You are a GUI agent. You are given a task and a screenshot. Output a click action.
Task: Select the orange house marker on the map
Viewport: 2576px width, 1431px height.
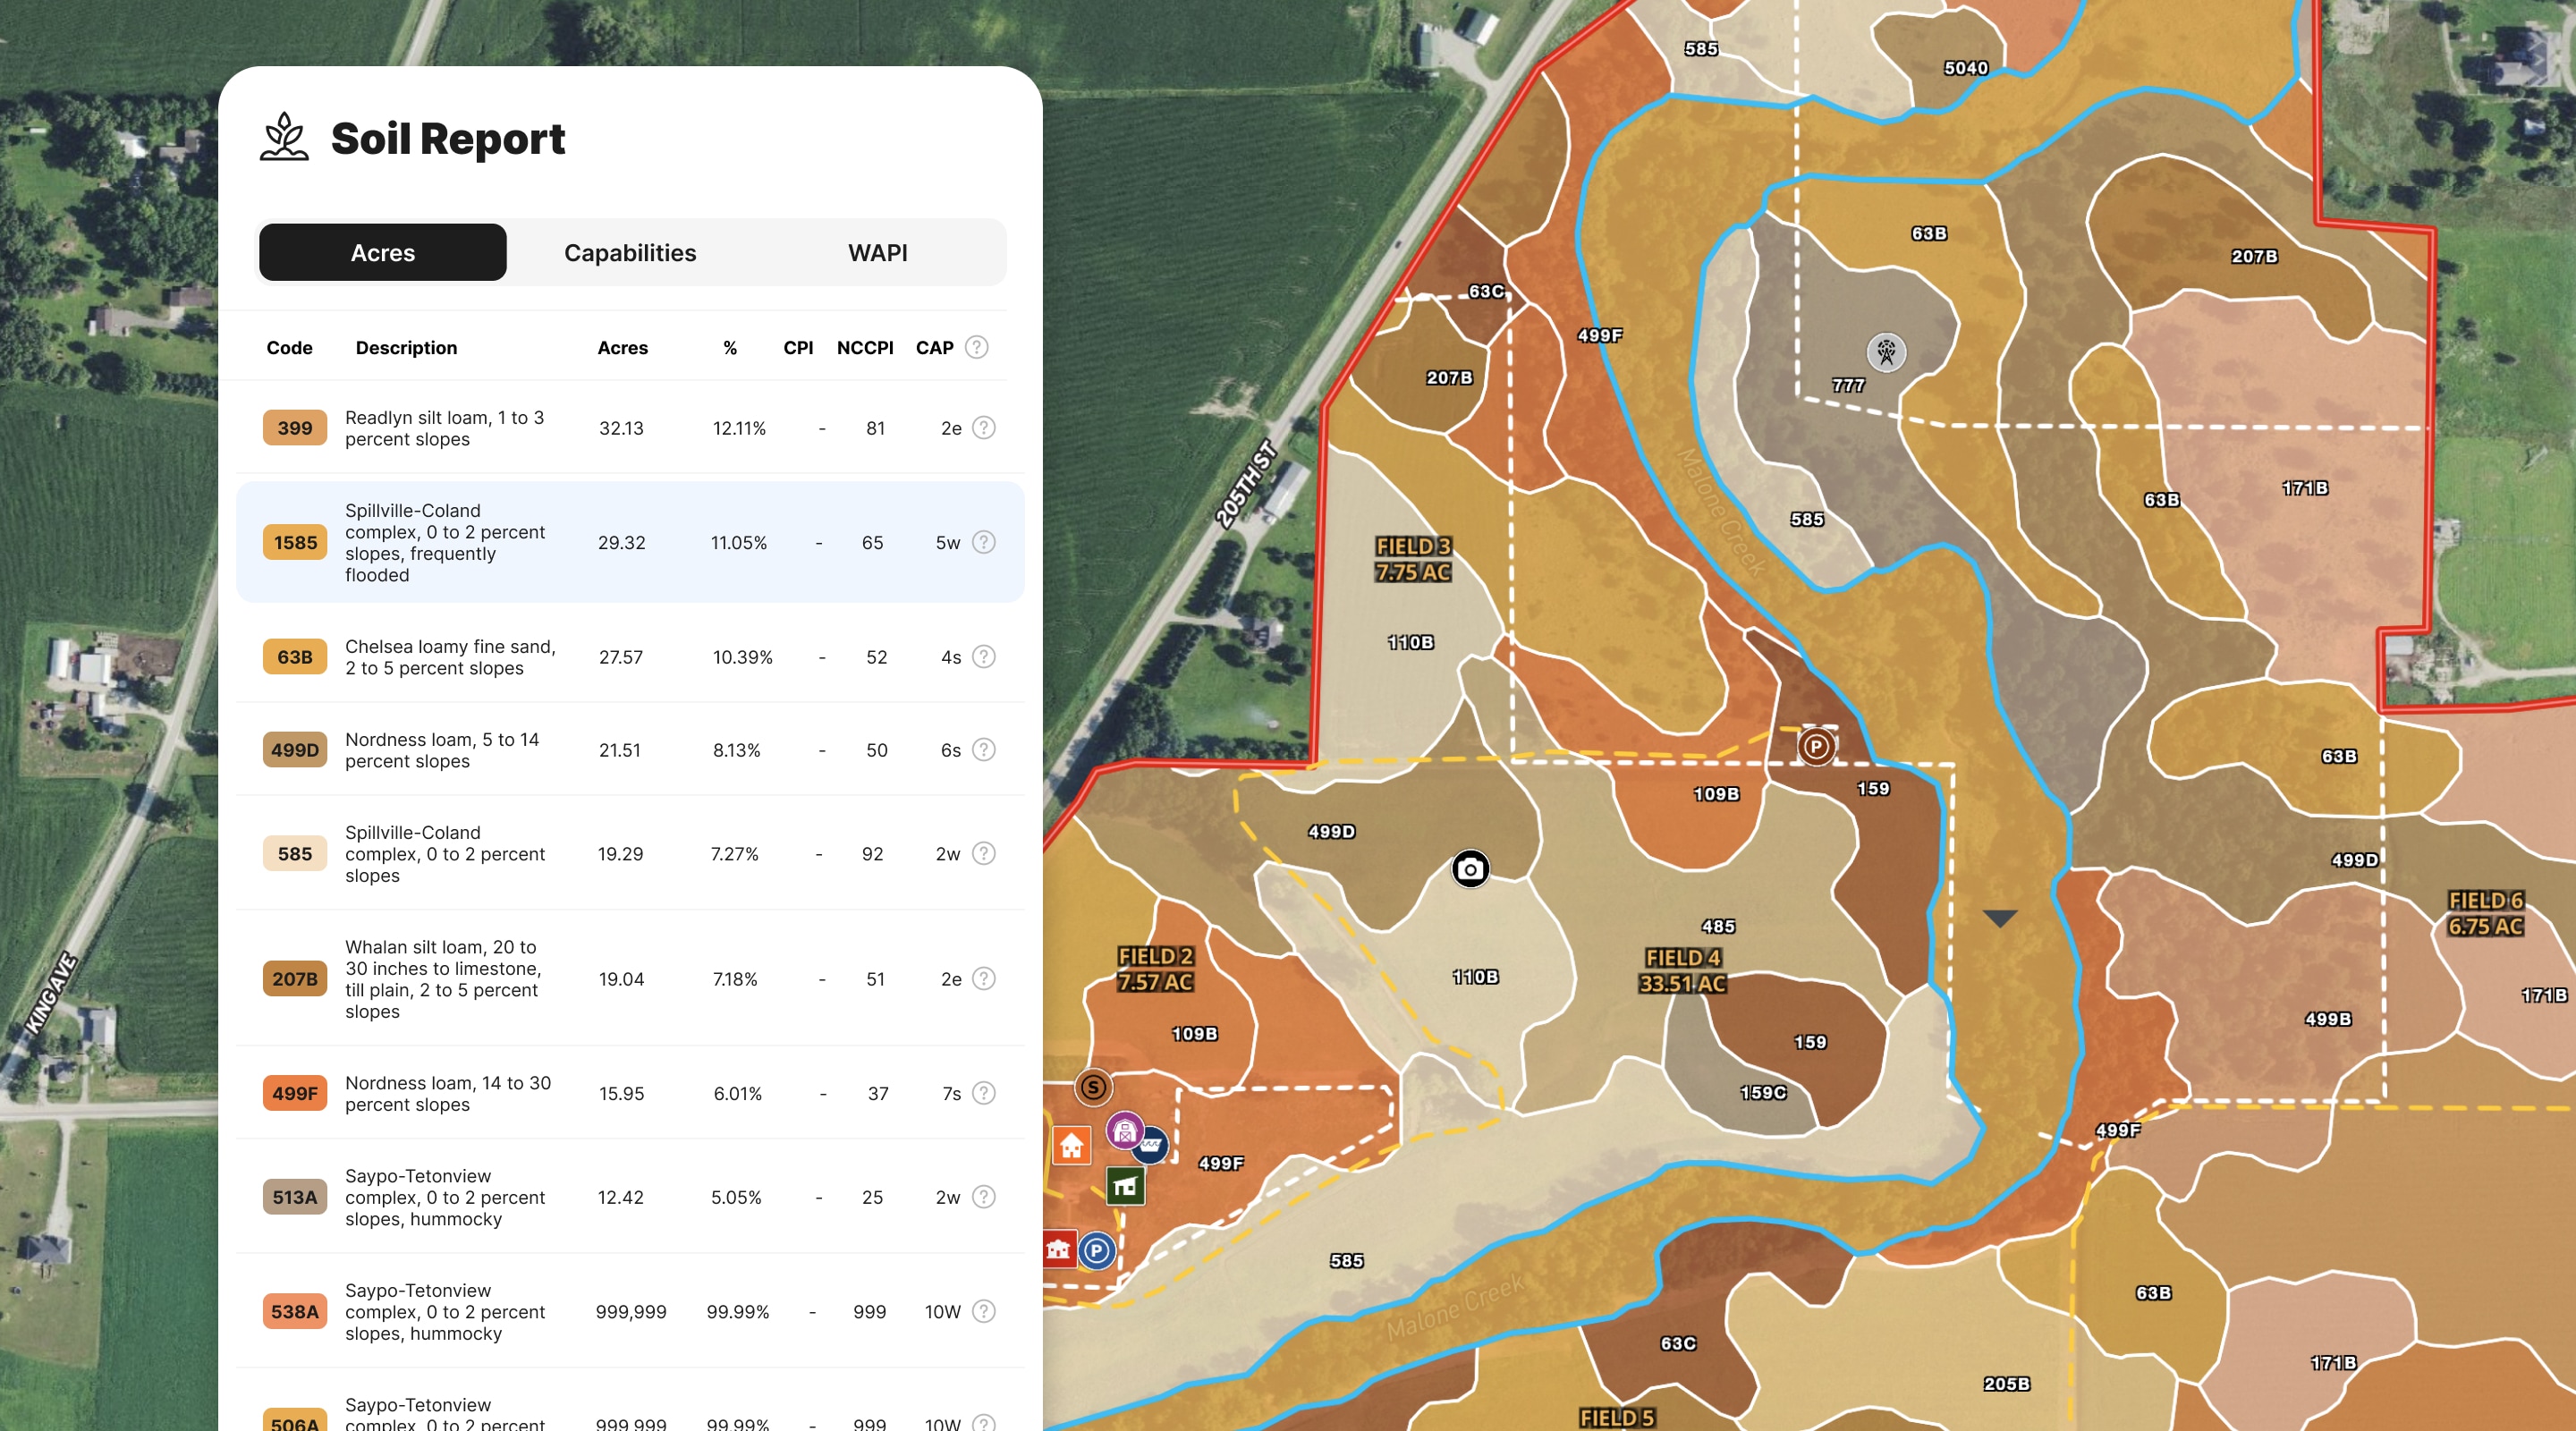(x=1073, y=1145)
